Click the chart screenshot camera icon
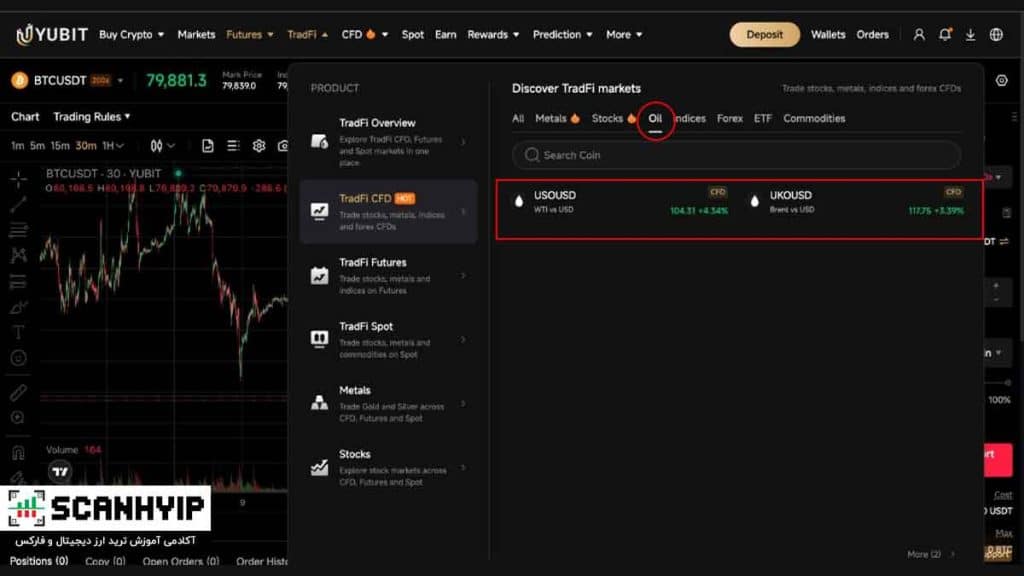 click(283, 146)
